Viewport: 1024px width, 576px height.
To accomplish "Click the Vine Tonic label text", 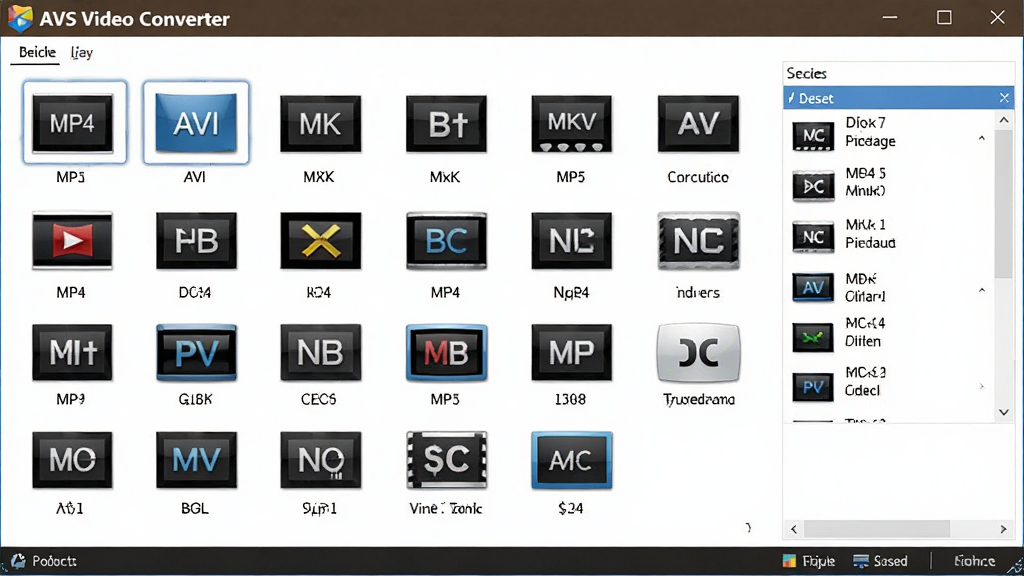I will (x=445, y=508).
